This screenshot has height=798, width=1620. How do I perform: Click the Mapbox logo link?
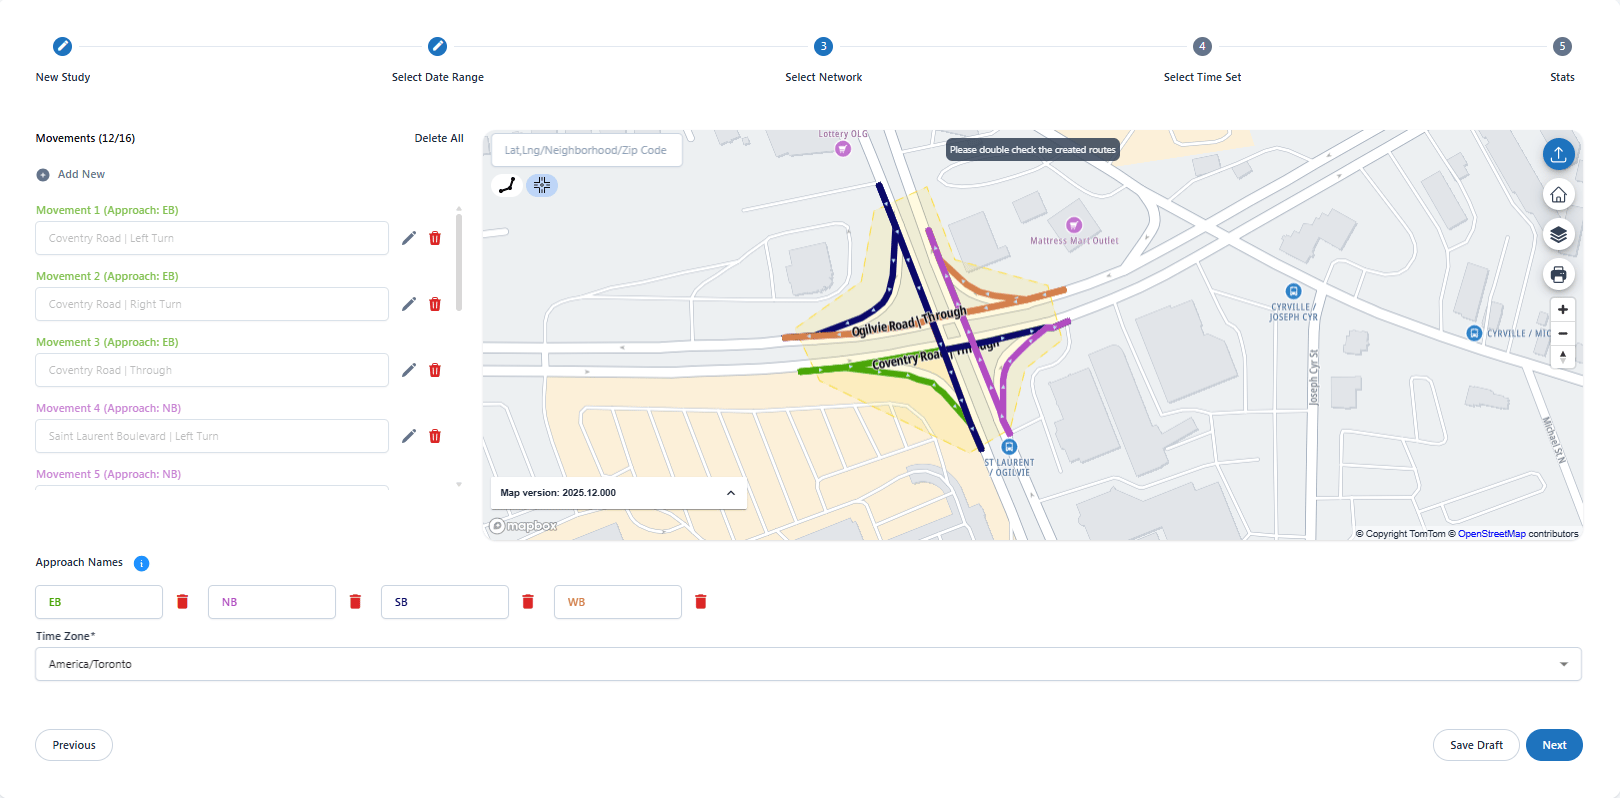point(523,526)
